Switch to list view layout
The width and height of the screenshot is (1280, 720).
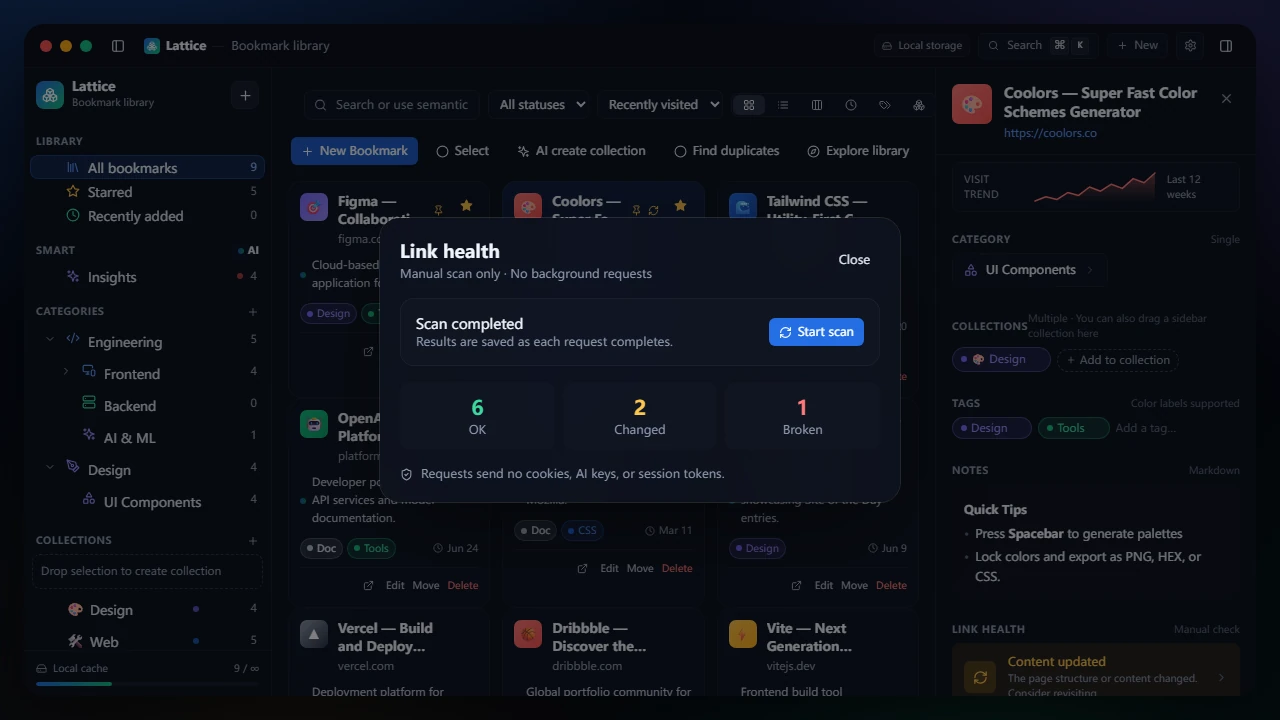click(783, 105)
